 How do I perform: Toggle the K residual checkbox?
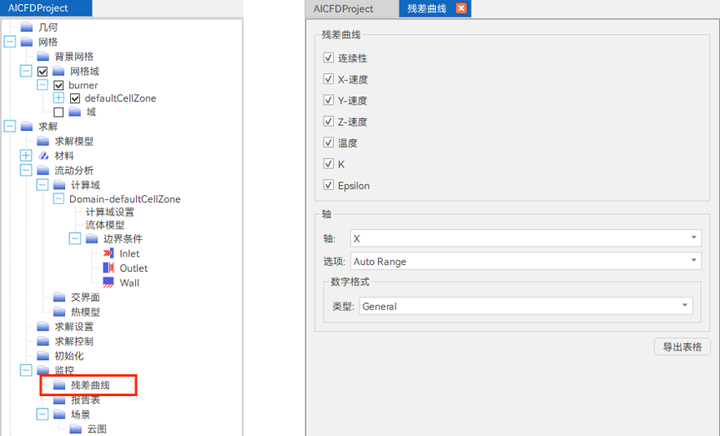click(328, 163)
